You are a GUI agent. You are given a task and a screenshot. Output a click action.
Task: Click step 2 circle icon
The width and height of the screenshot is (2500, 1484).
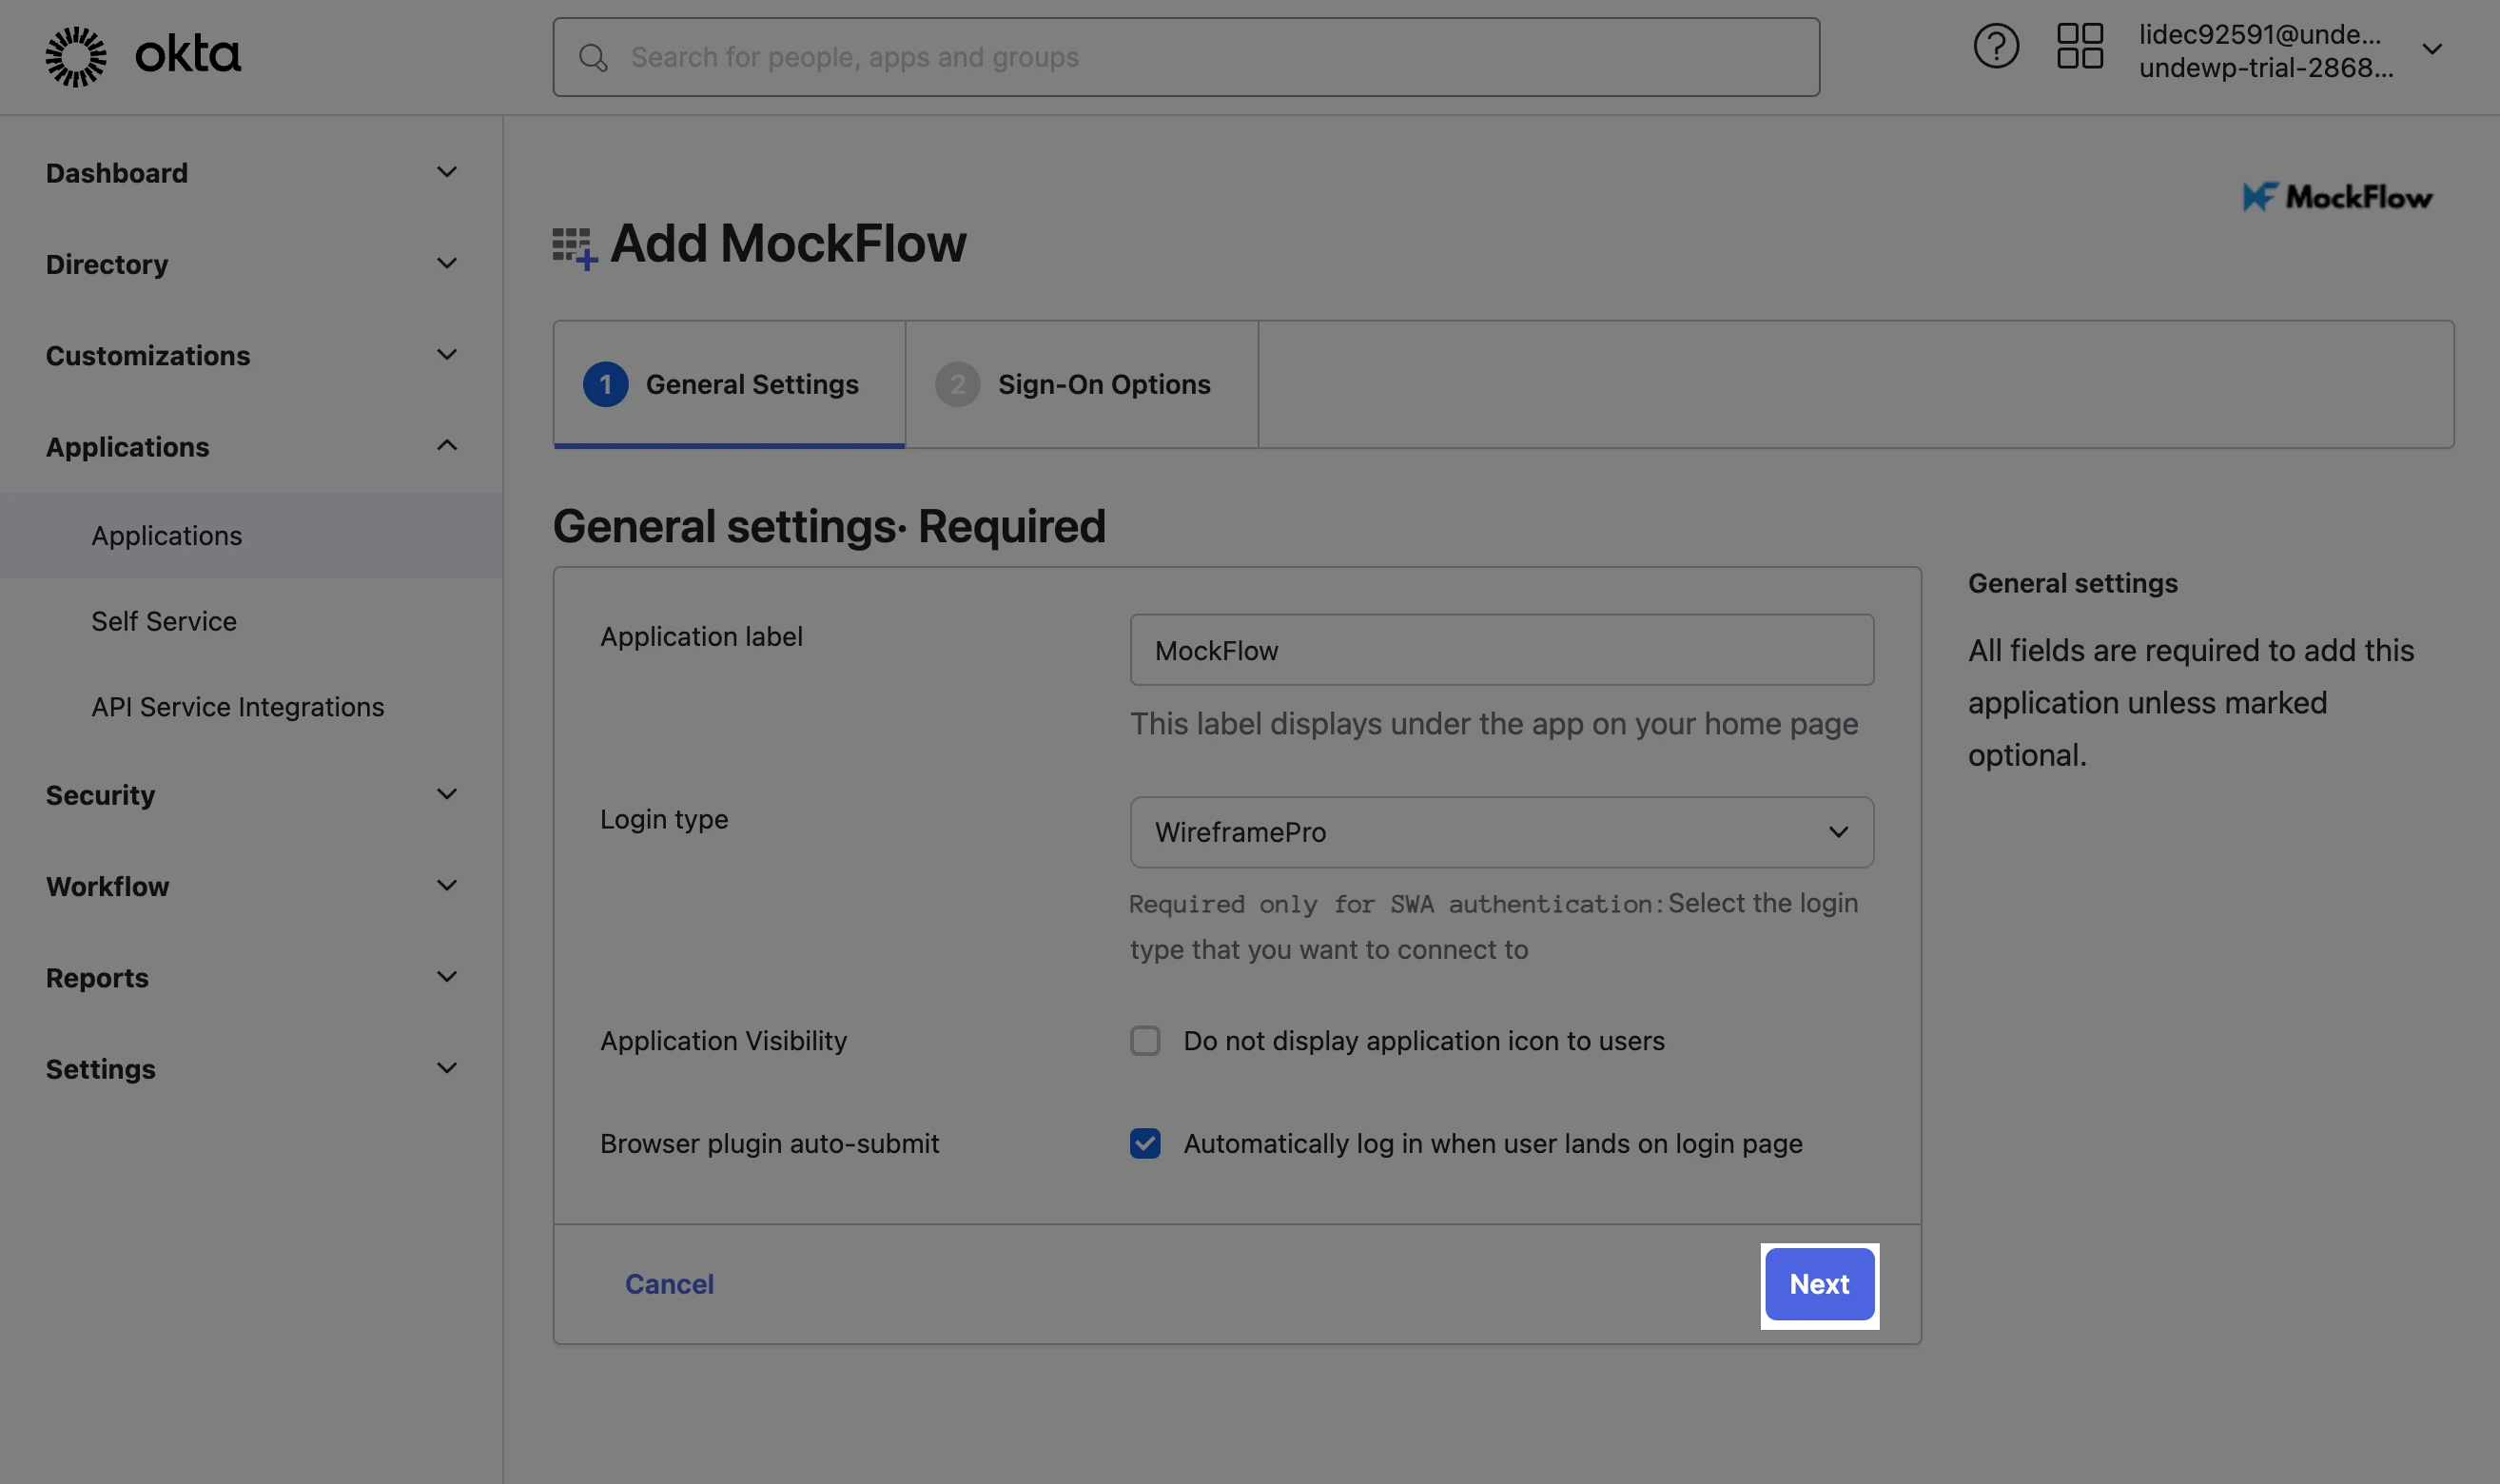tap(958, 384)
